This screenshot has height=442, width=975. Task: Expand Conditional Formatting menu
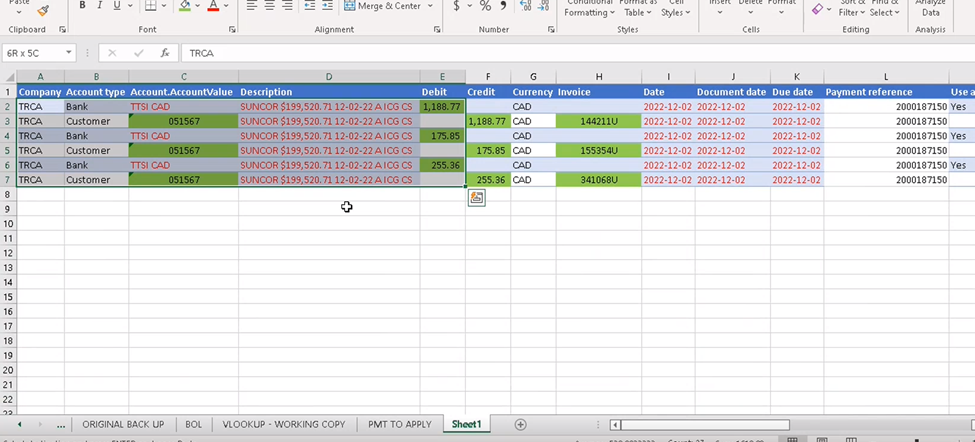click(589, 8)
